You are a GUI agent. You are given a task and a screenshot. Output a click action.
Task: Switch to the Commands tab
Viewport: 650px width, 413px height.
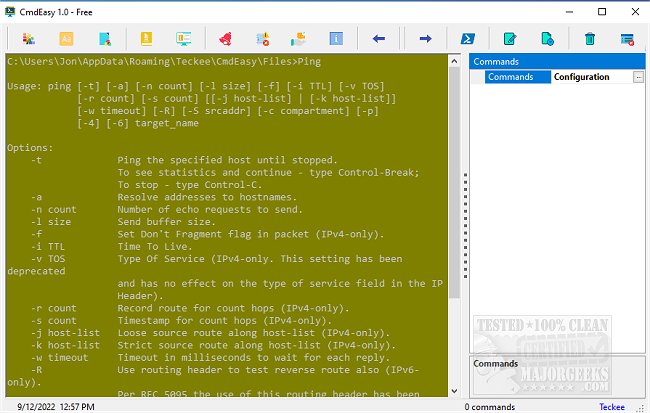coord(518,77)
